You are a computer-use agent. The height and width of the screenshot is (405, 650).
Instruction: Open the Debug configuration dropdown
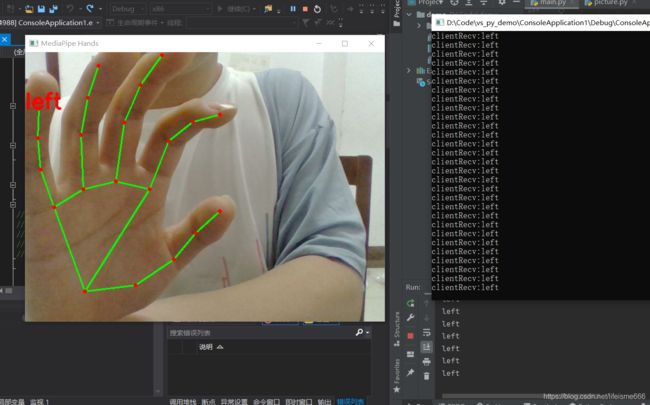pos(128,9)
